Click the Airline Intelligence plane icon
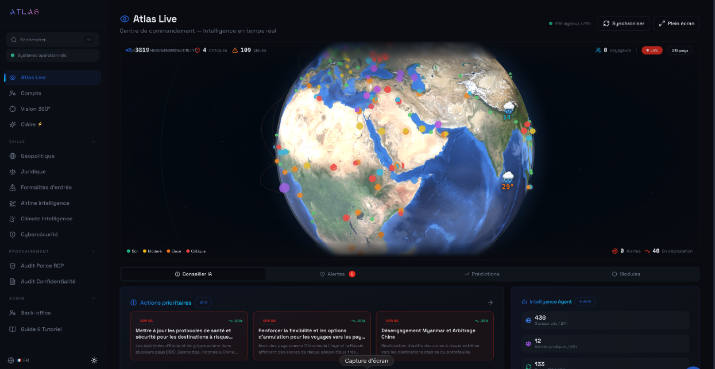This screenshot has width=715, height=369. [13, 203]
